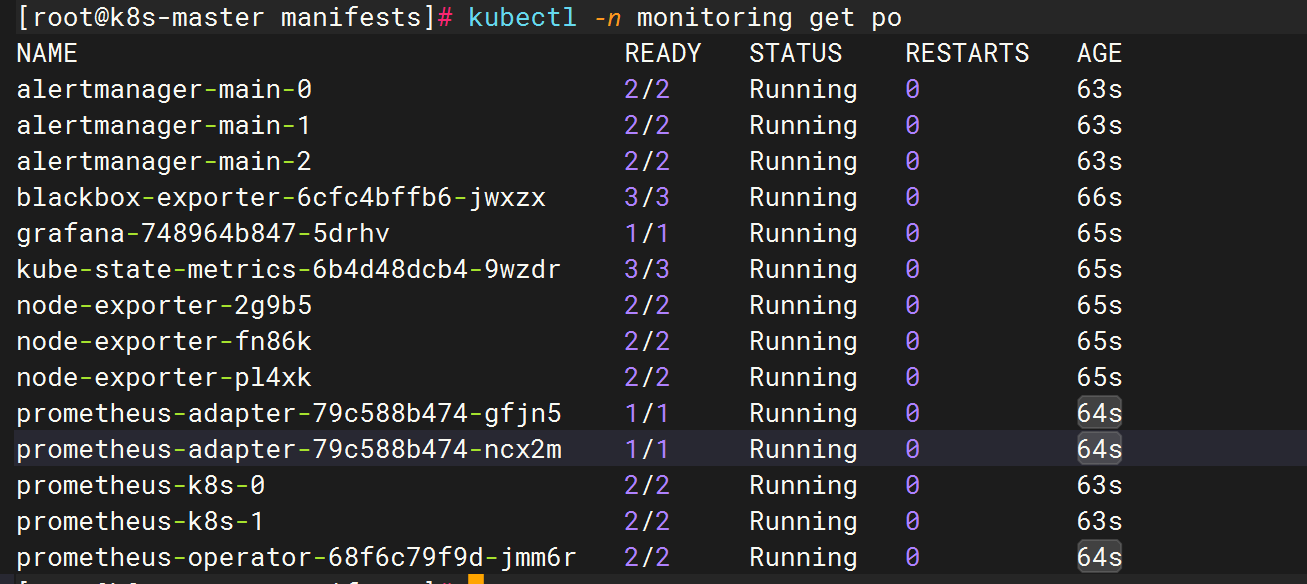Viewport: 1307px width, 584px height.
Task: Select pod node-exporter-pl4xk
Action: coord(164,378)
